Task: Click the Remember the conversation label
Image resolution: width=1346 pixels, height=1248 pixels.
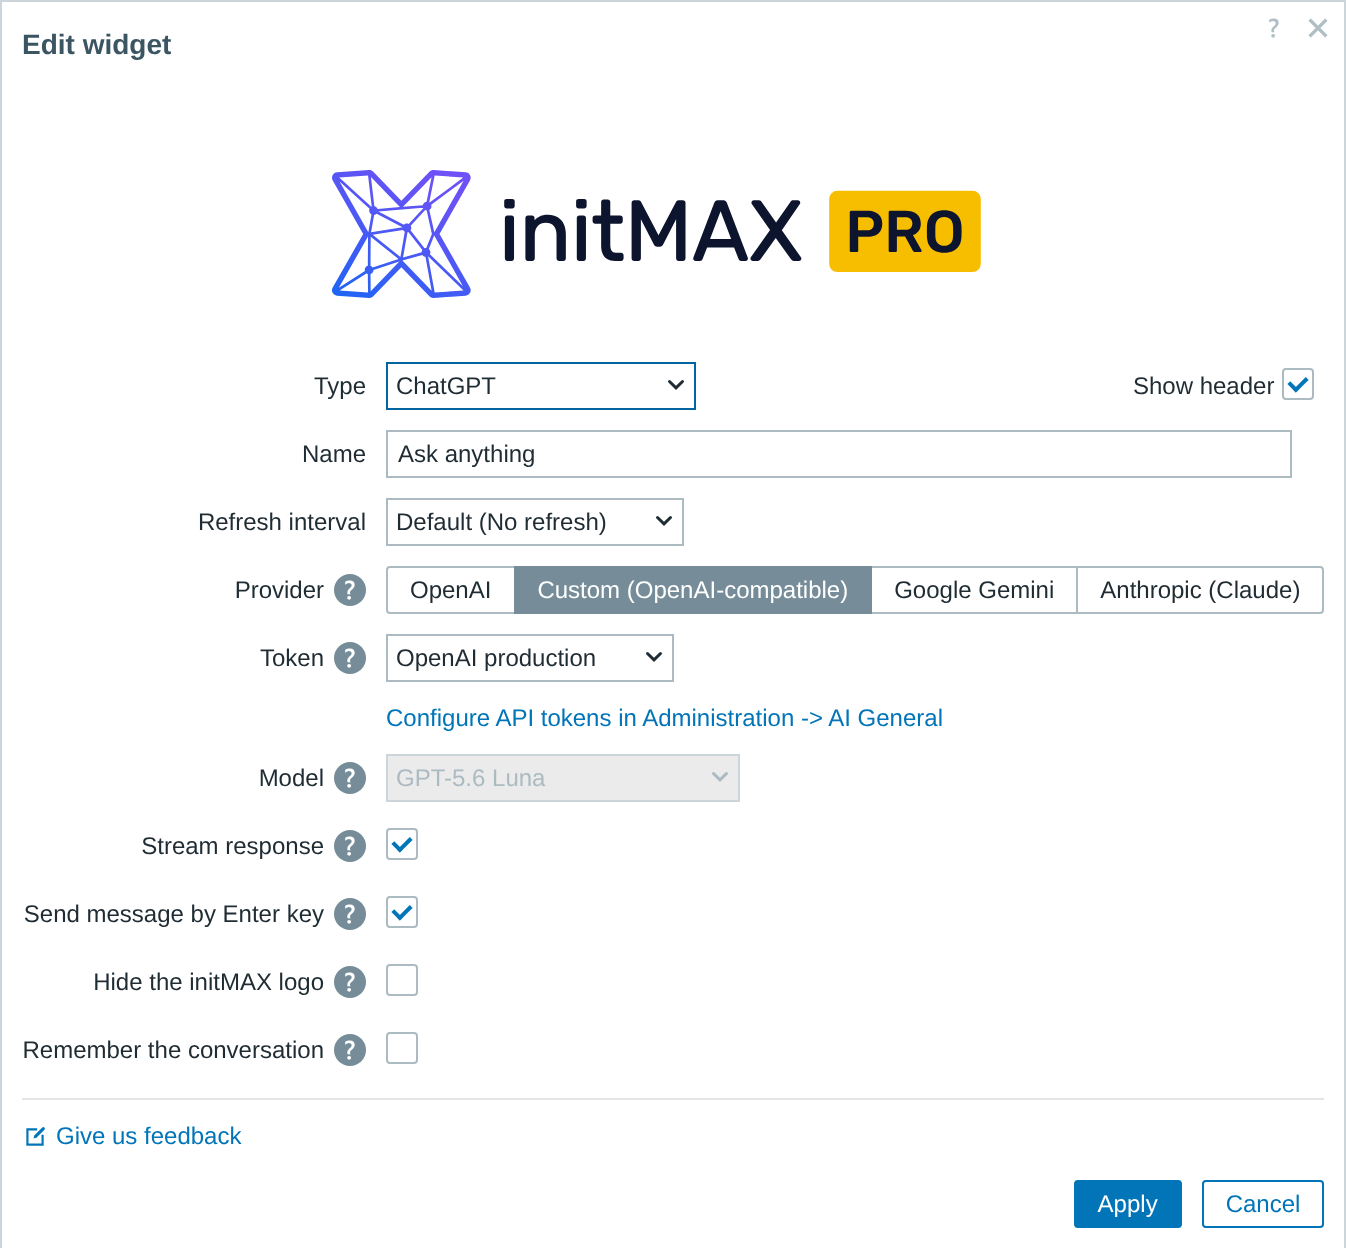Action: pos(174,1050)
